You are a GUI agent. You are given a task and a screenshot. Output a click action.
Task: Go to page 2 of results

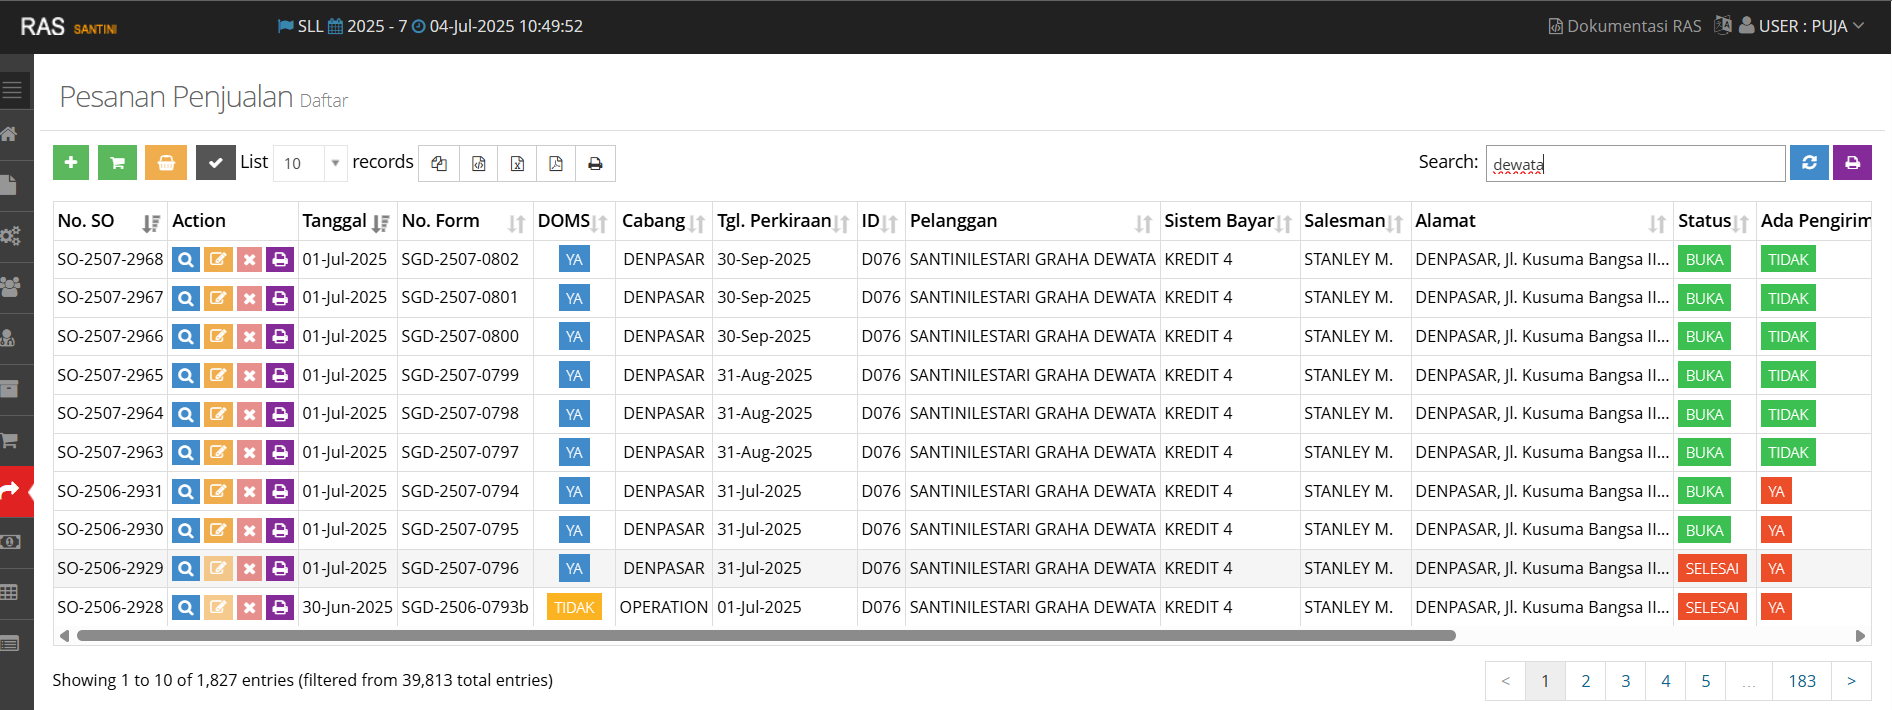1585,681
